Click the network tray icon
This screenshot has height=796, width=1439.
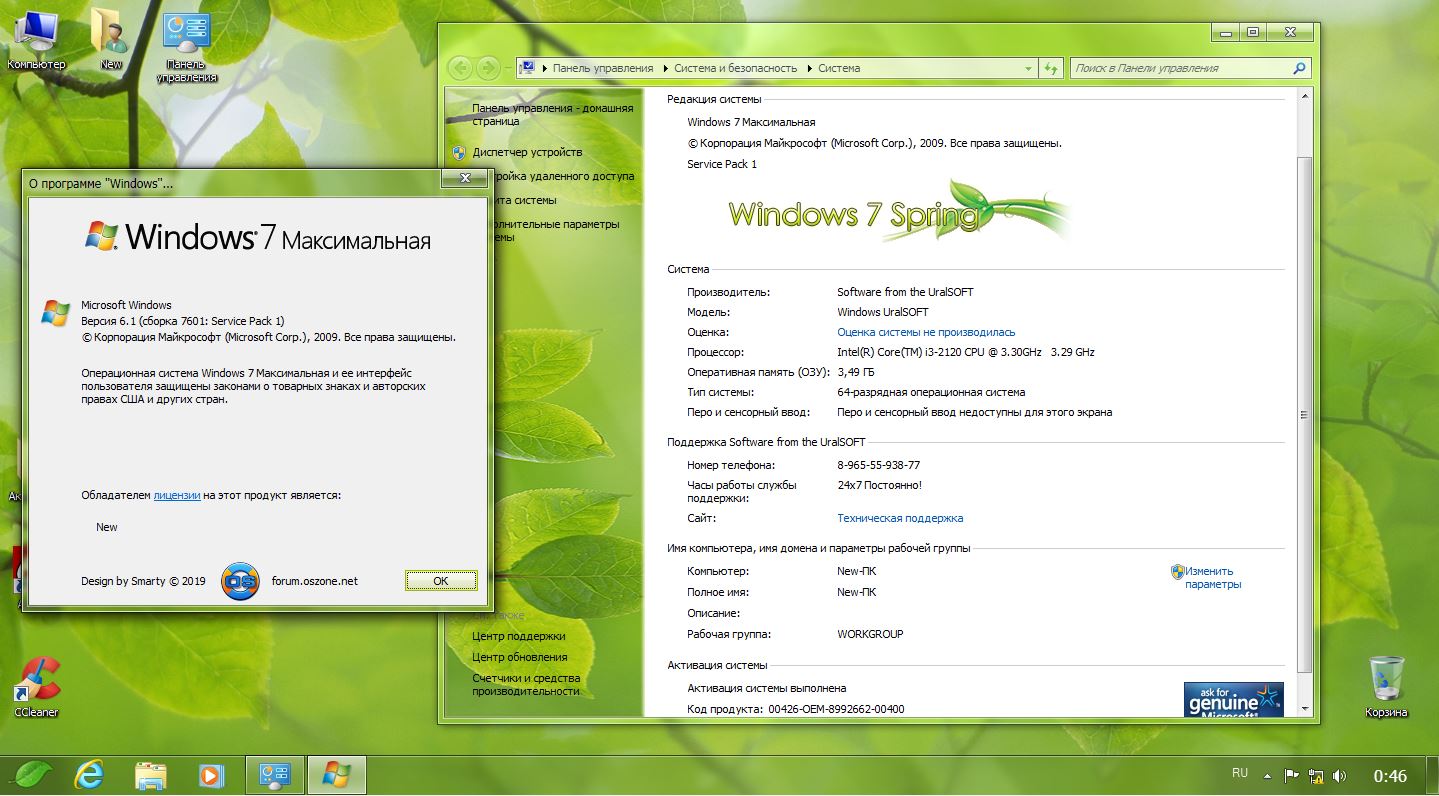tap(1316, 776)
